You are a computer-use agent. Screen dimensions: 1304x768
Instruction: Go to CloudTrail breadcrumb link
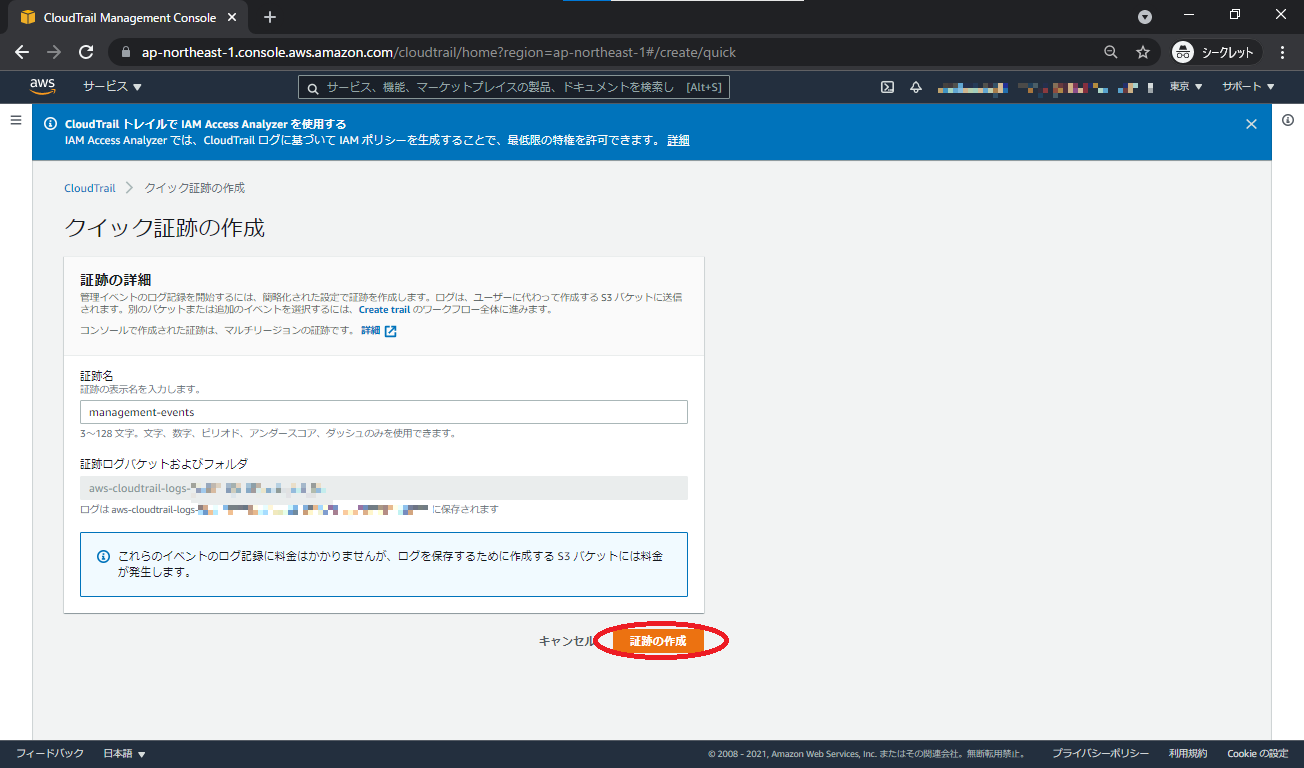(90, 188)
